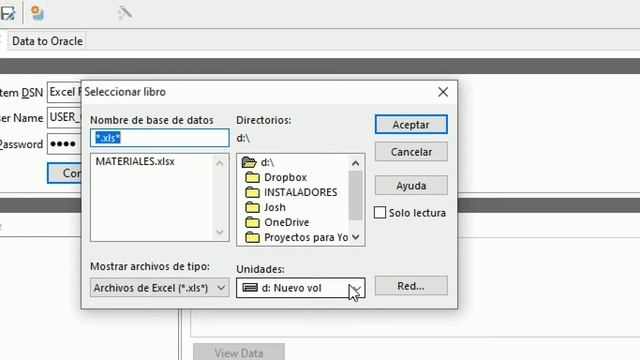
Task: Click the Nombre de base de datos field
Action: click(160, 138)
